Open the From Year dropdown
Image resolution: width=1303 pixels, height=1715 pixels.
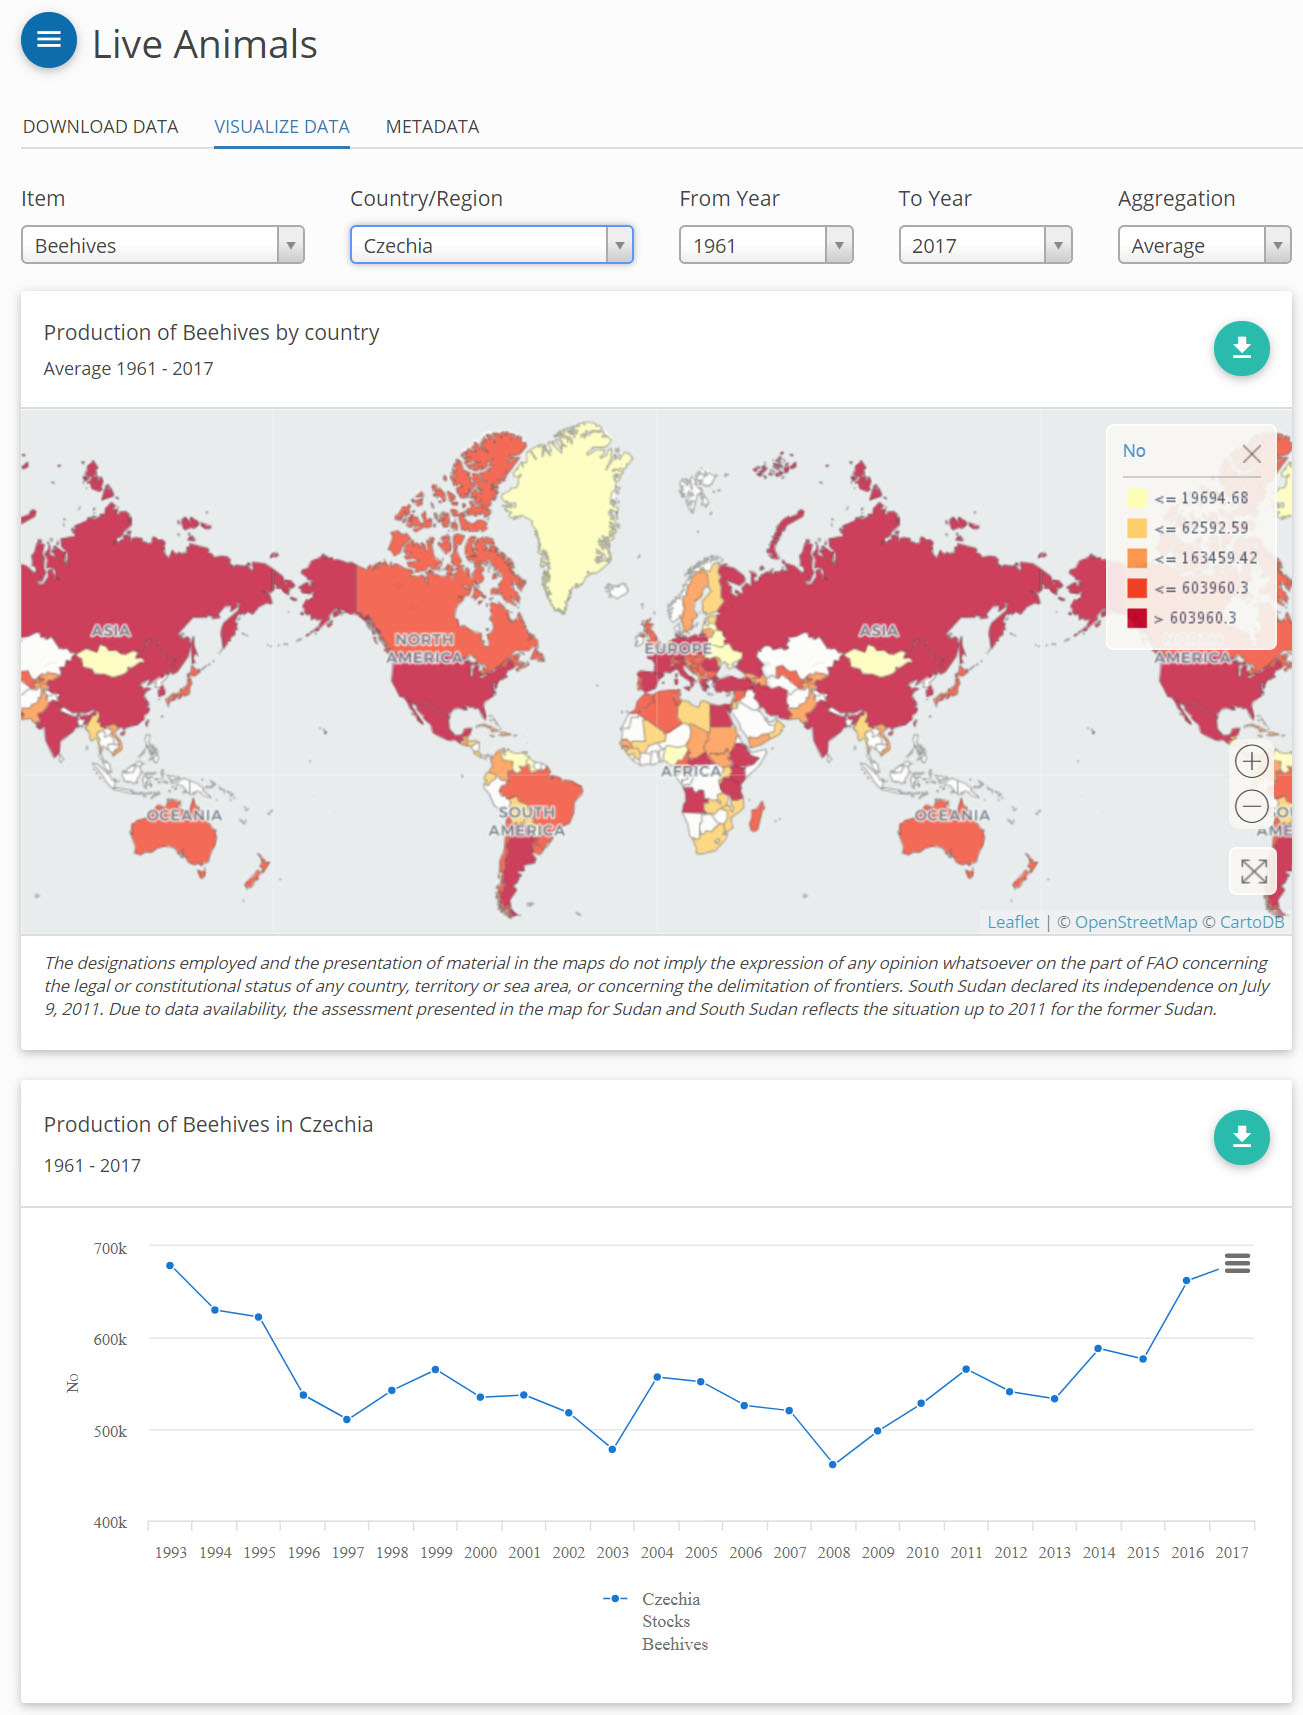pyautogui.click(x=765, y=245)
